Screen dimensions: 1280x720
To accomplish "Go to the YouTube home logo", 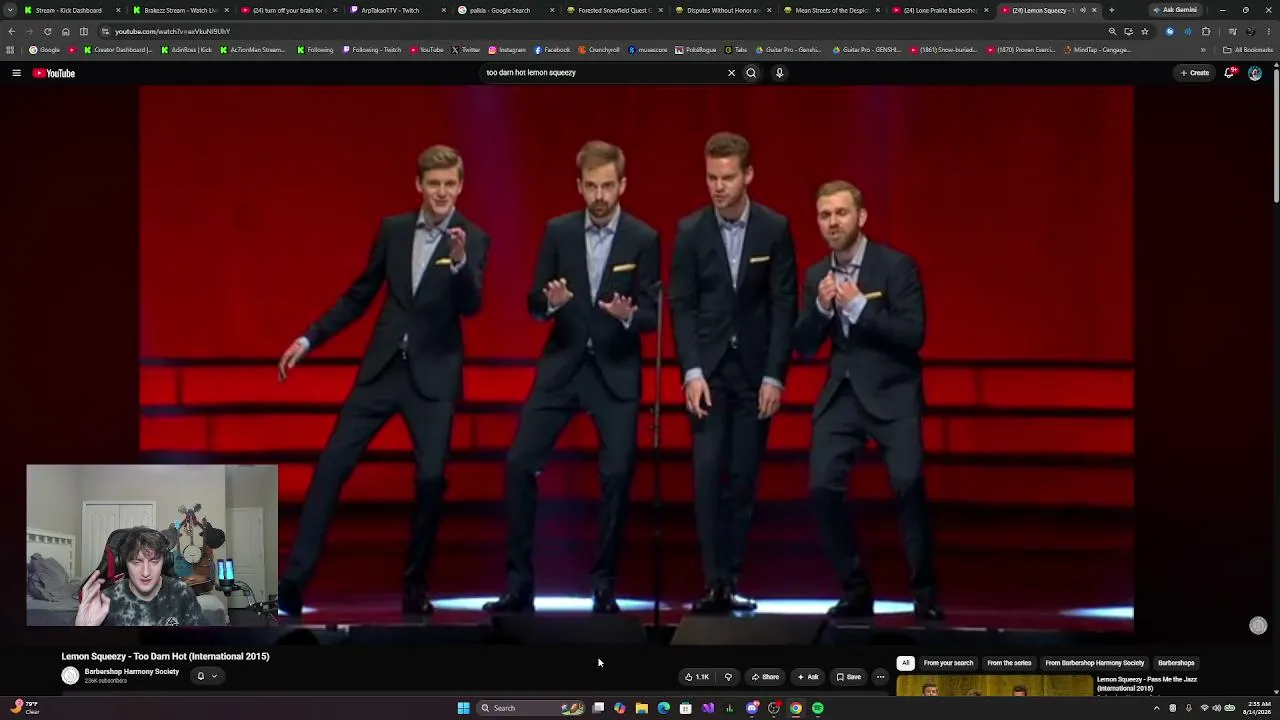I will 54,73.
